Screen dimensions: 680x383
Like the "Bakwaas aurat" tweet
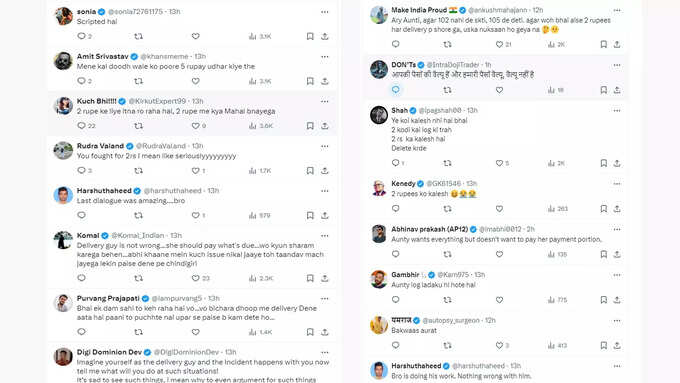point(500,345)
